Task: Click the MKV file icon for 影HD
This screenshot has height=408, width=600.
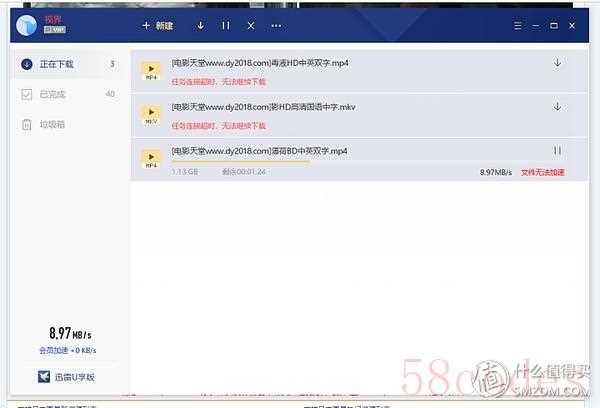Action: pyautogui.click(x=152, y=114)
